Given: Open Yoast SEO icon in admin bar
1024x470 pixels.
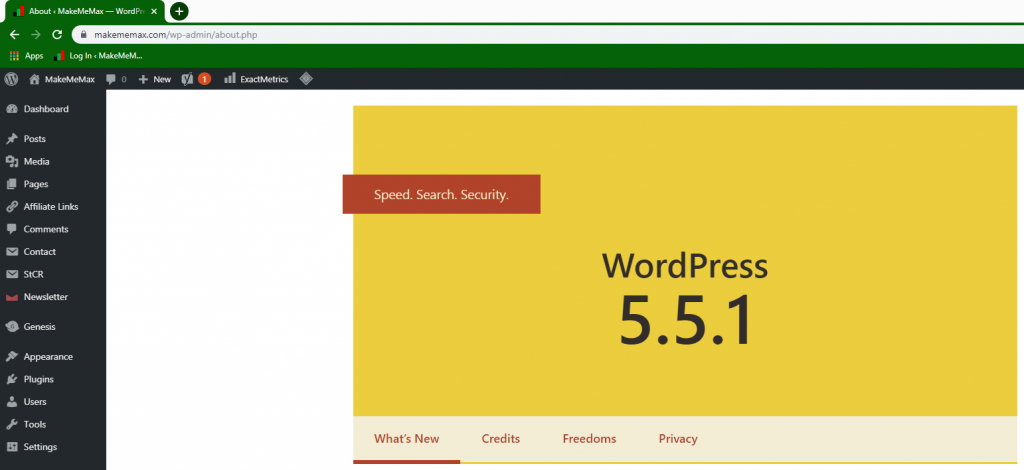Looking at the screenshot, I should (187, 79).
